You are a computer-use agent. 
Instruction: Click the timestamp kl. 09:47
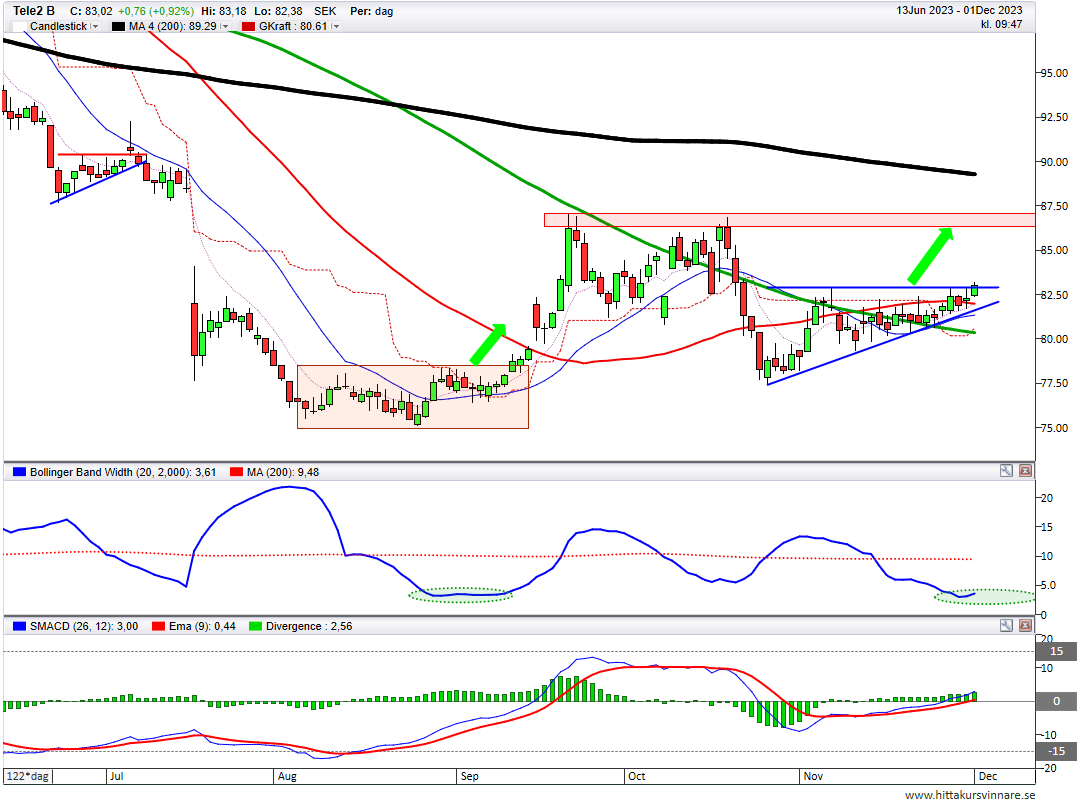pos(1002,24)
